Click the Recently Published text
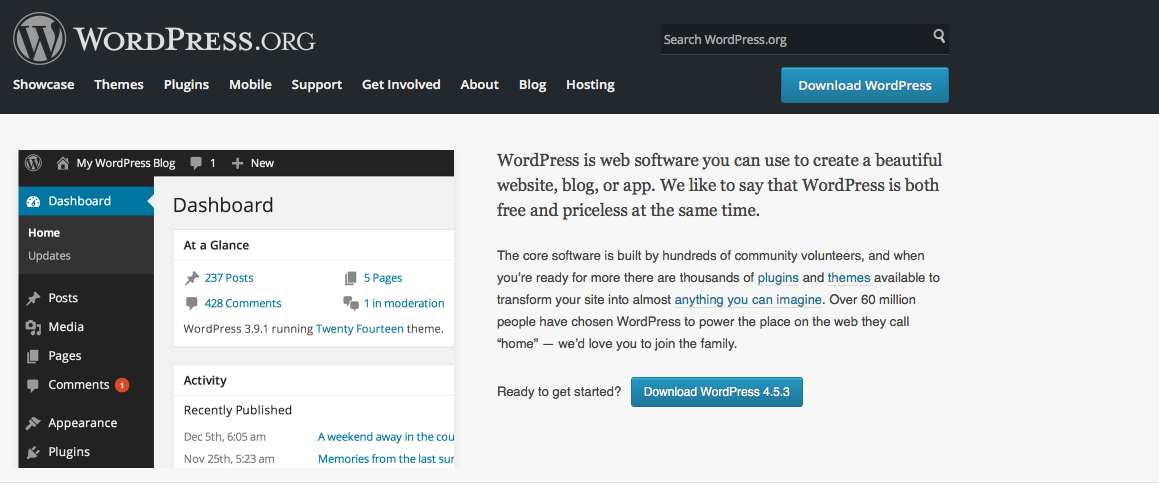The image size is (1159, 493). pyautogui.click(x=238, y=410)
